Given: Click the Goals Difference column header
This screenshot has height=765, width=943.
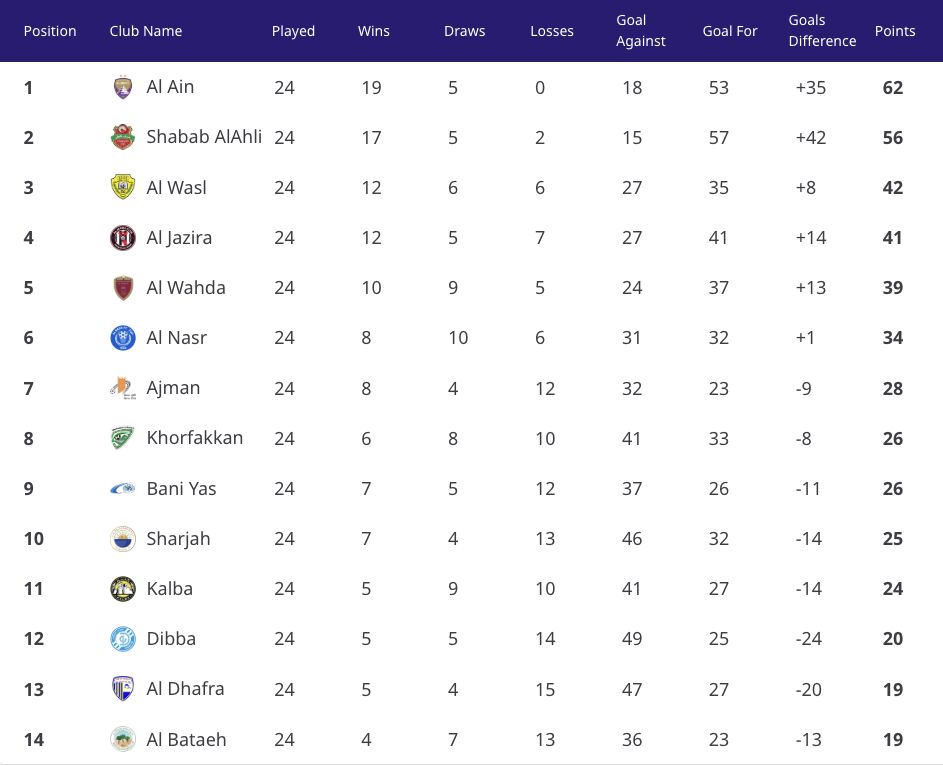Looking at the screenshot, I should click(x=822, y=31).
